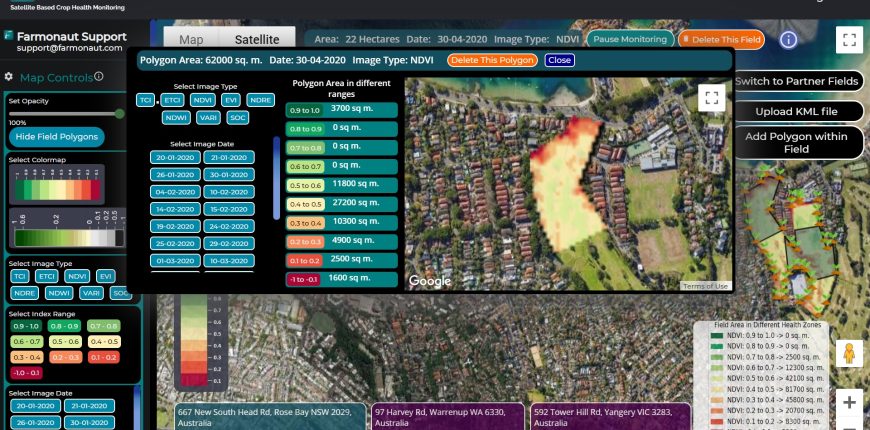Viewport: 870px width, 430px height.
Task: Open the 667 New South Head Rd field card
Action: 271,417
